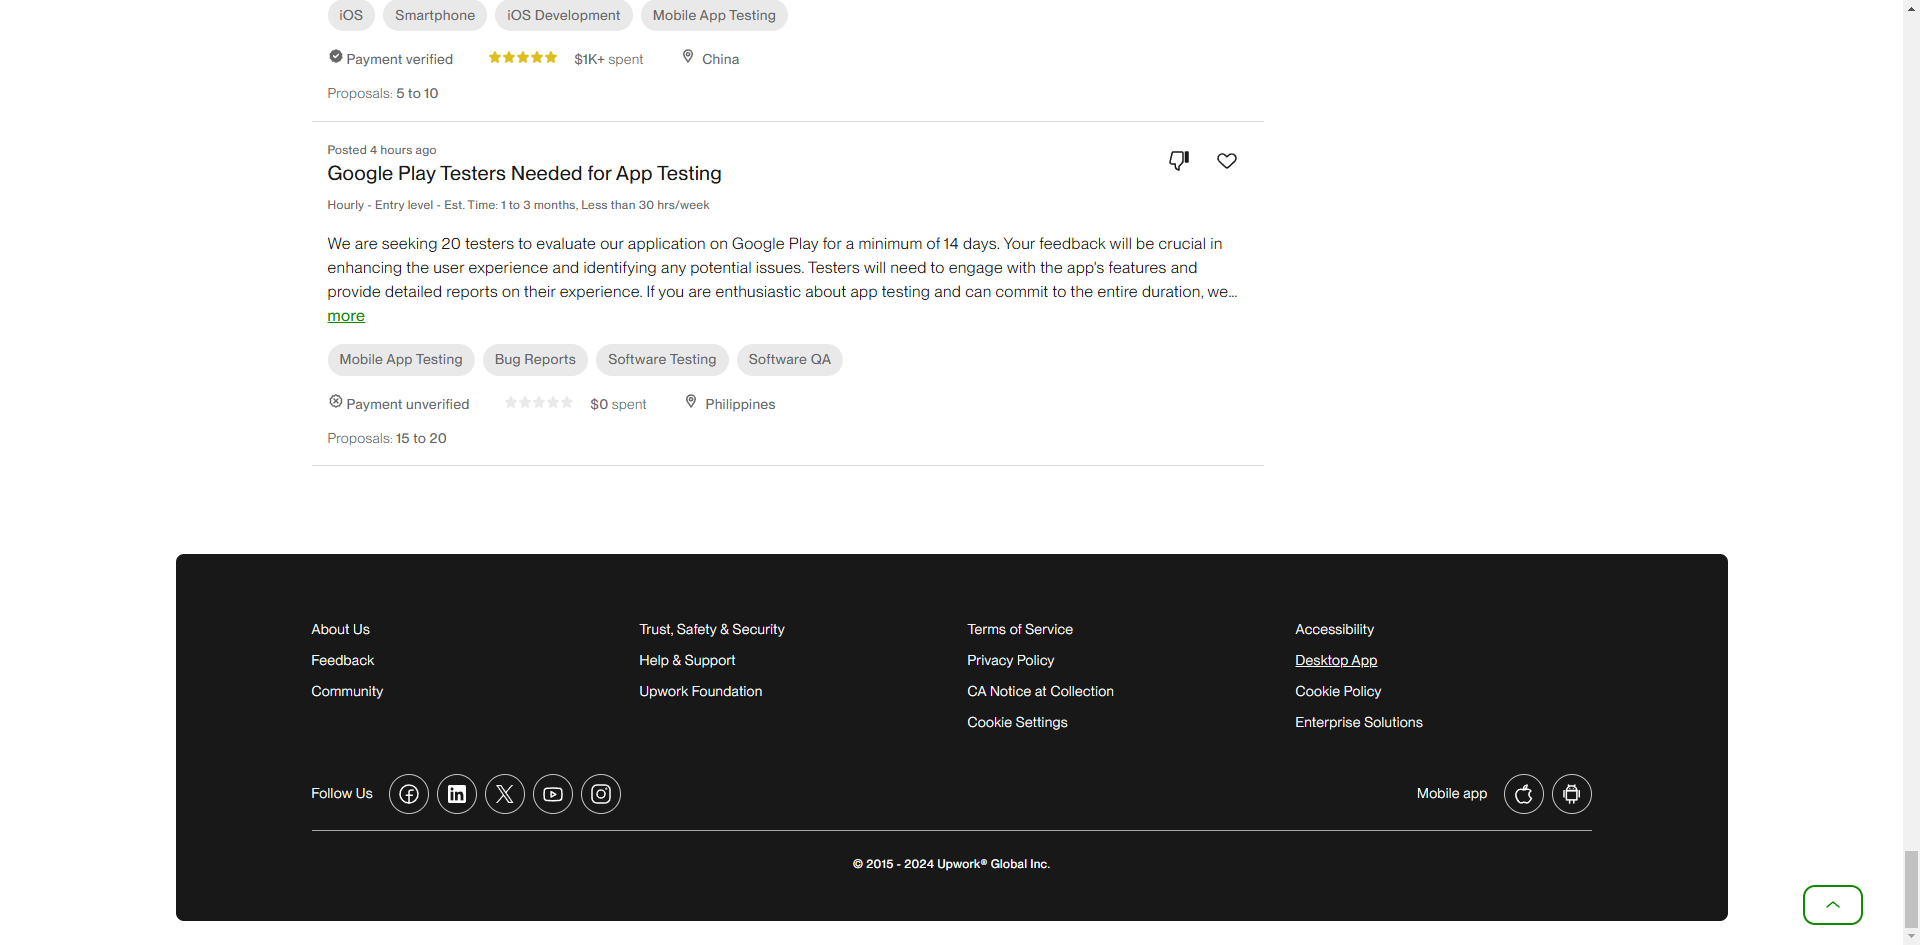The image size is (1920, 945).
Task: Click 'Proposals: 15 to 20' text
Action: click(387, 439)
